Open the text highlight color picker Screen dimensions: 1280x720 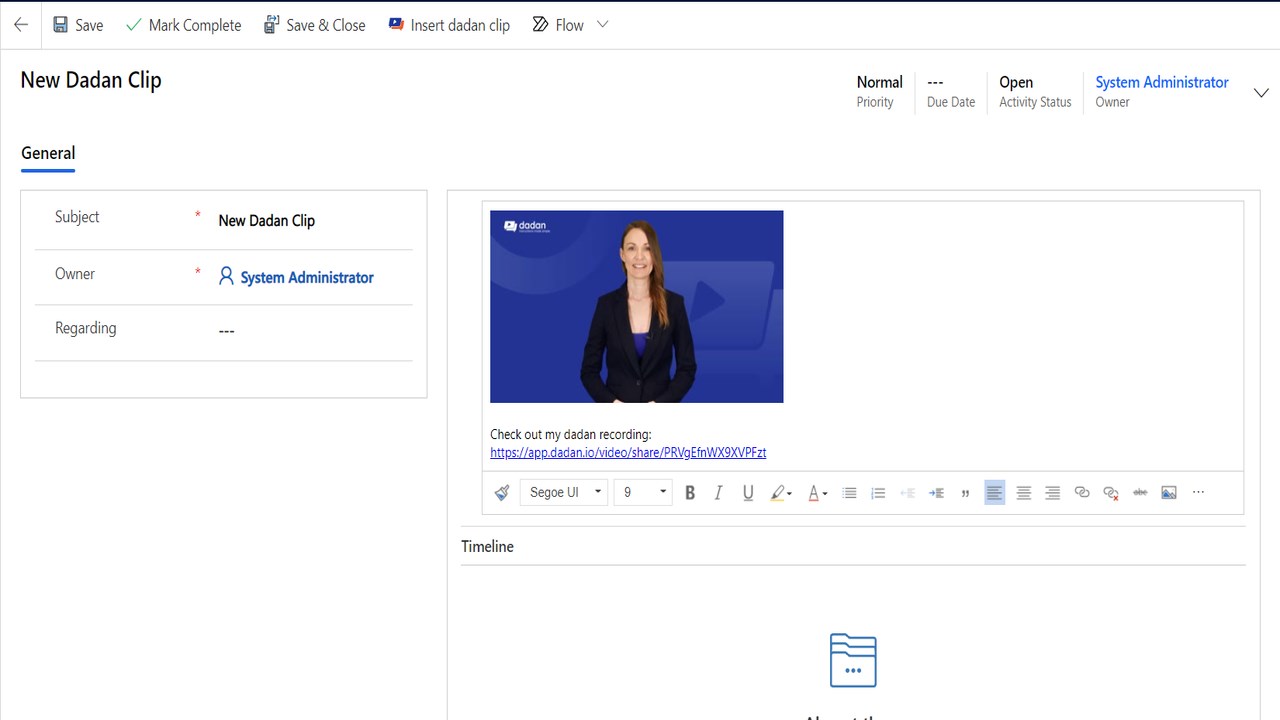[x=781, y=492]
